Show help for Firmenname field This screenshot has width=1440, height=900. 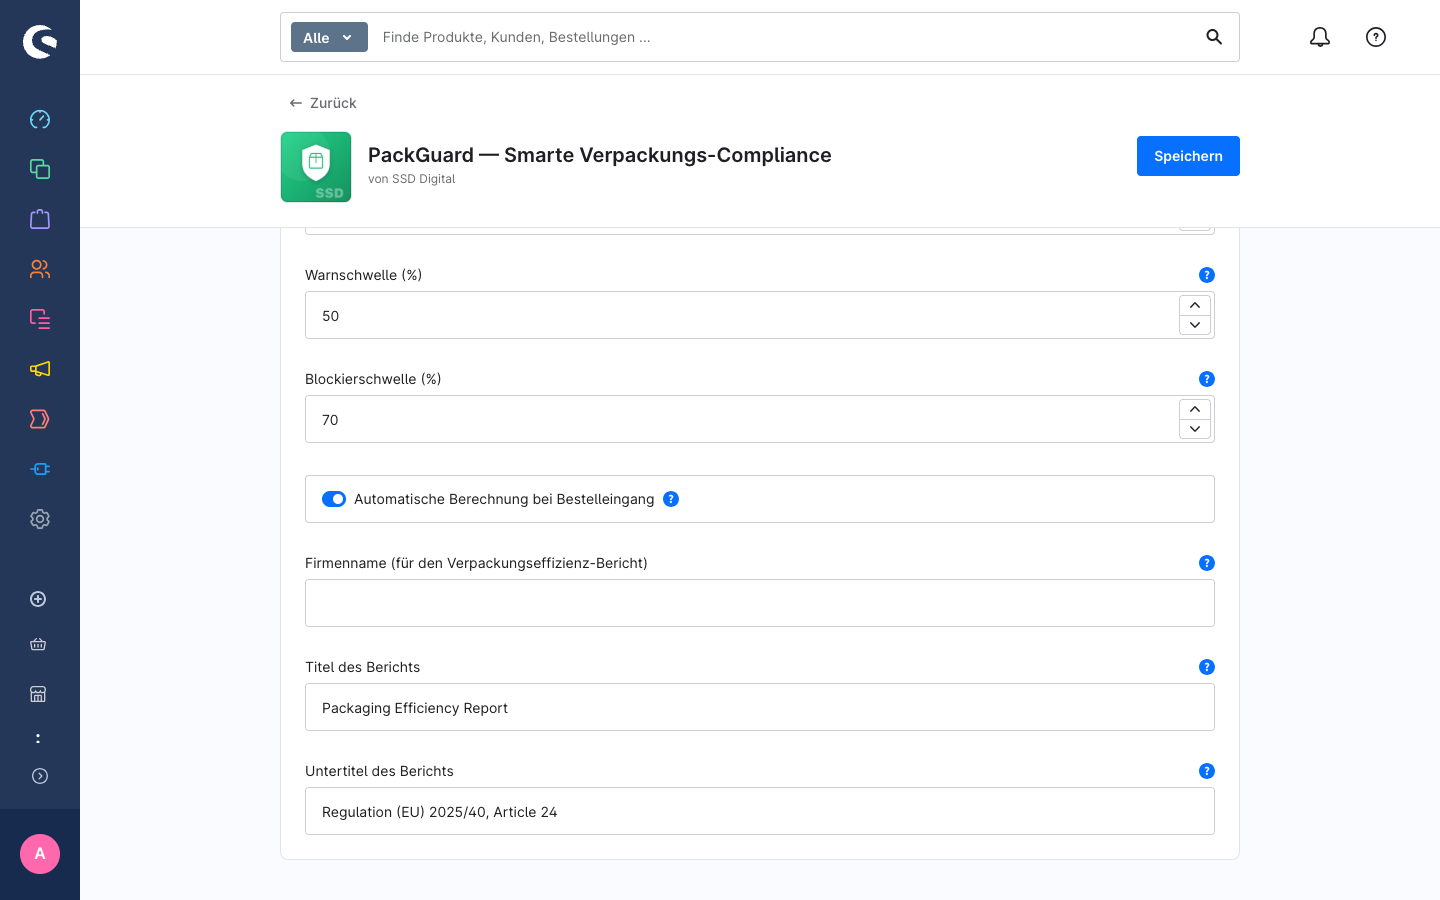[x=1207, y=563]
